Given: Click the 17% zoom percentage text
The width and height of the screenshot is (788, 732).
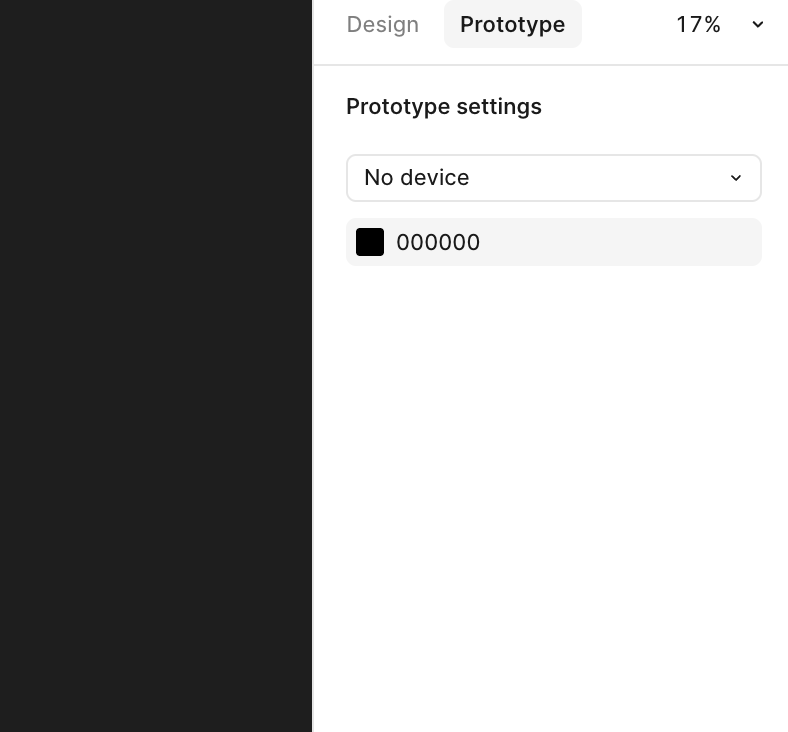Looking at the screenshot, I should point(698,25).
